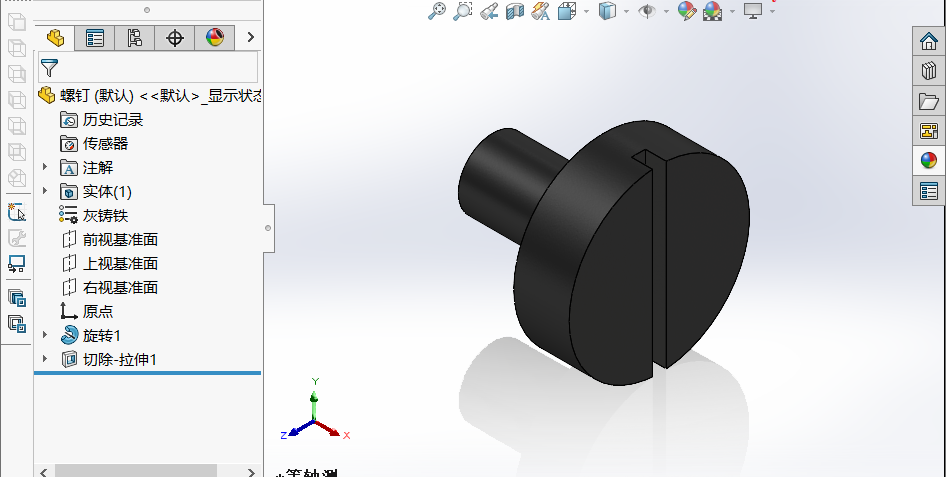
Task: Click the View Orientation cube icon
Action: (567, 11)
